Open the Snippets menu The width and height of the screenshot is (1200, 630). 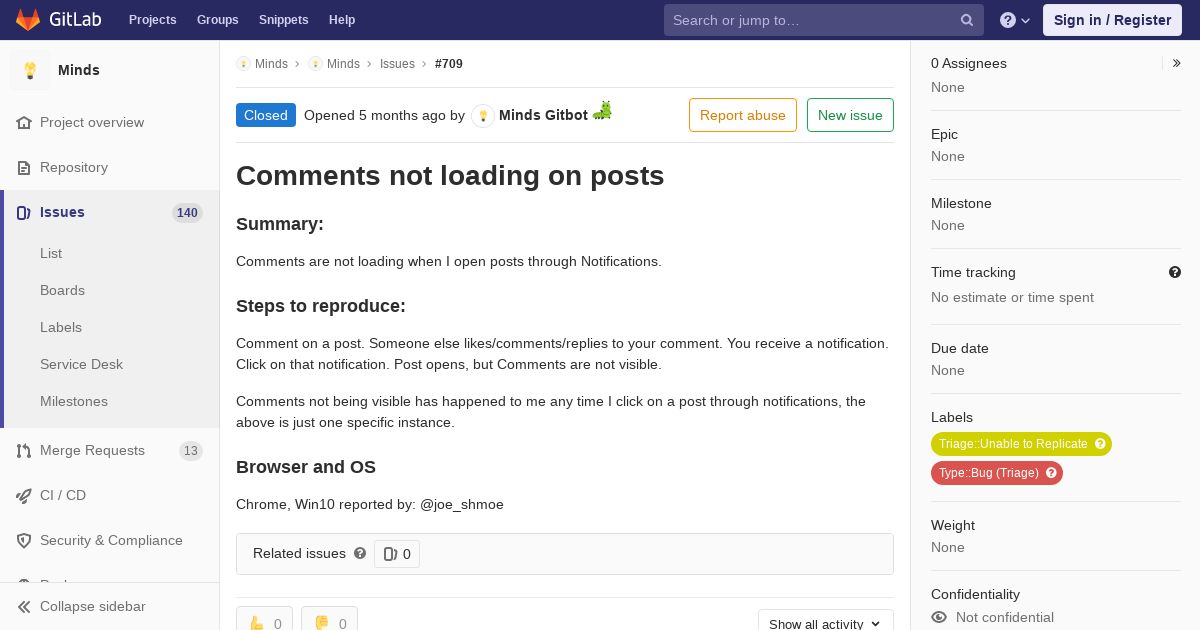pyautogui.click(x=284, y=20)
